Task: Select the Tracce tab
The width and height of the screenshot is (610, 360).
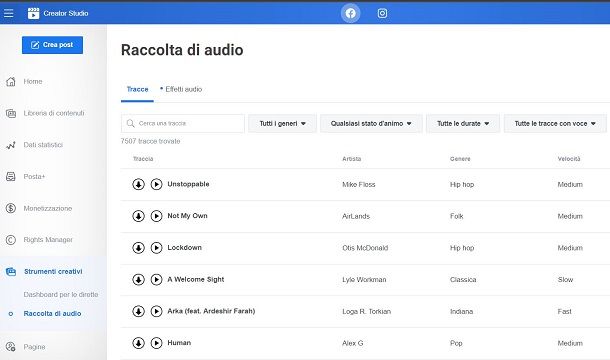Action: point(137,90)
